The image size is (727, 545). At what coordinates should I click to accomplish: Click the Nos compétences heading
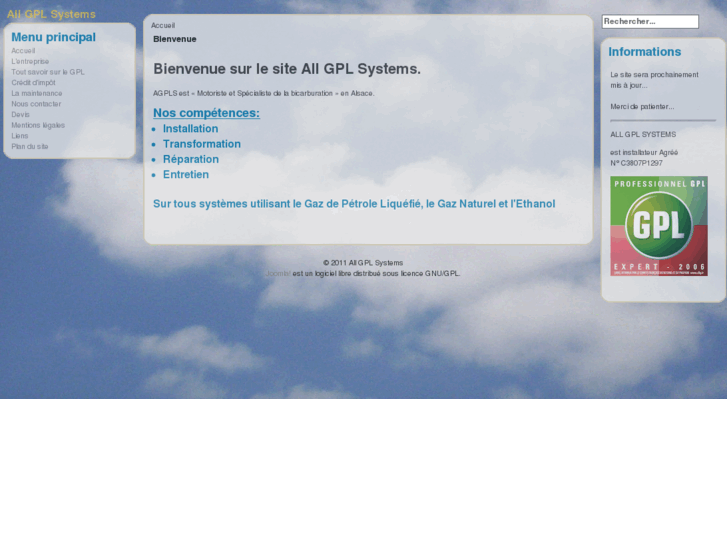[206, 113]
